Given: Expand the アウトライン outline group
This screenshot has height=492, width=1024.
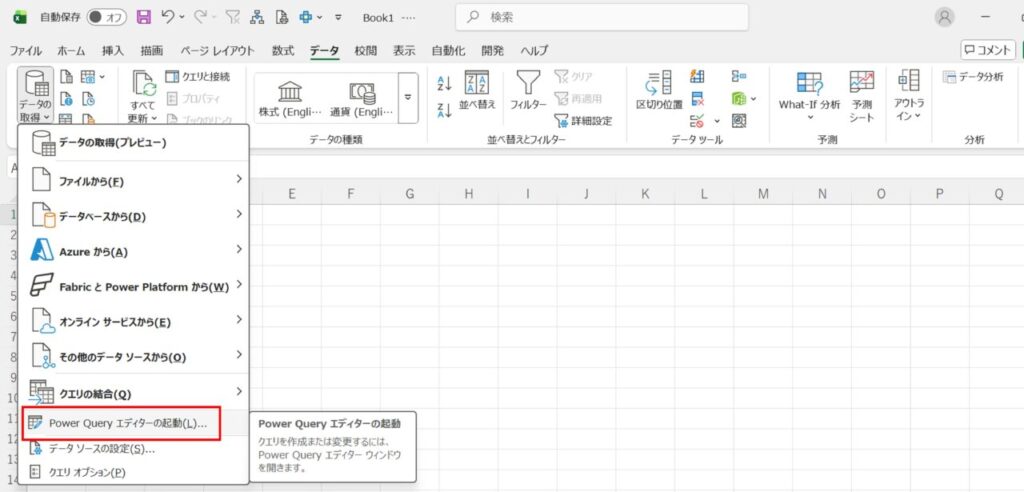Looking at the screenshot, I should tap(908, 95).
